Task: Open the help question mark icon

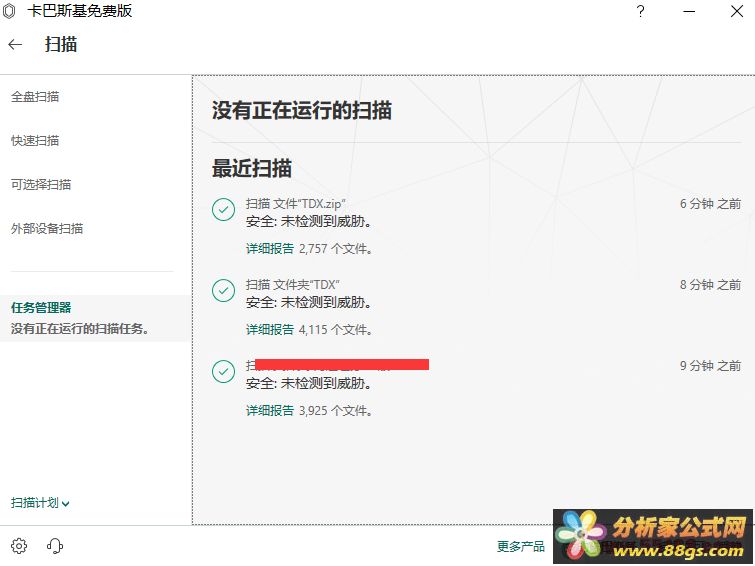Action: point(640,11)
